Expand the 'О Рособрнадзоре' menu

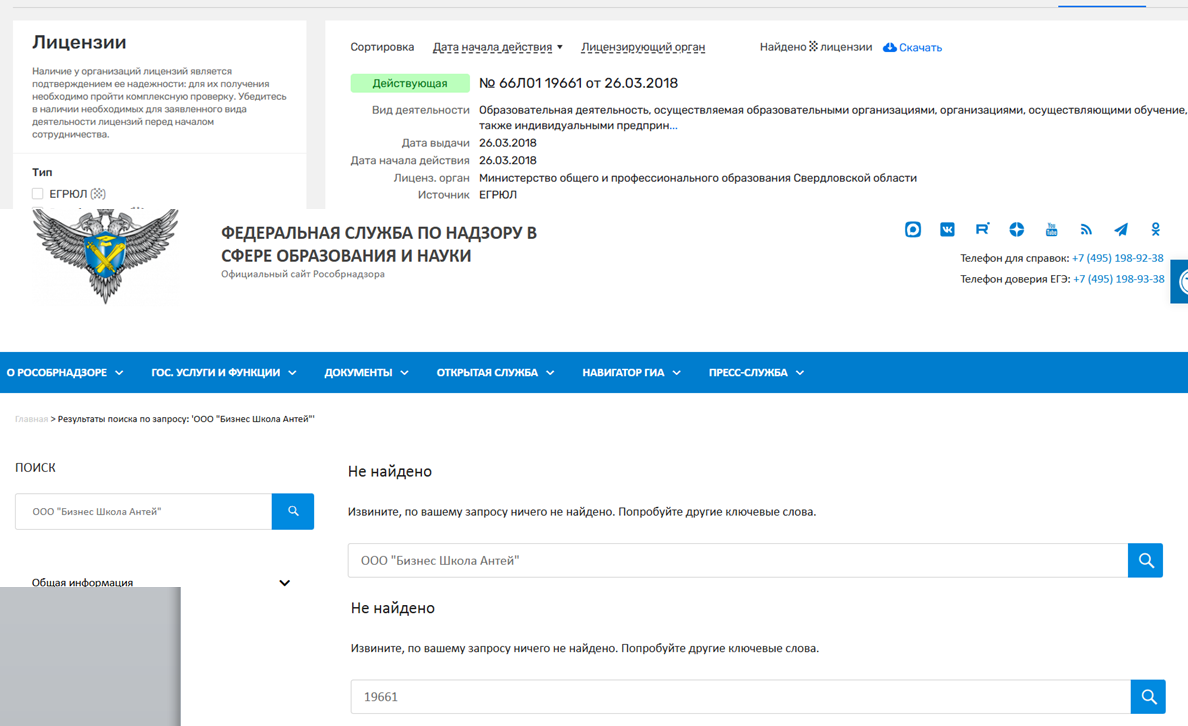click(65, 373)
